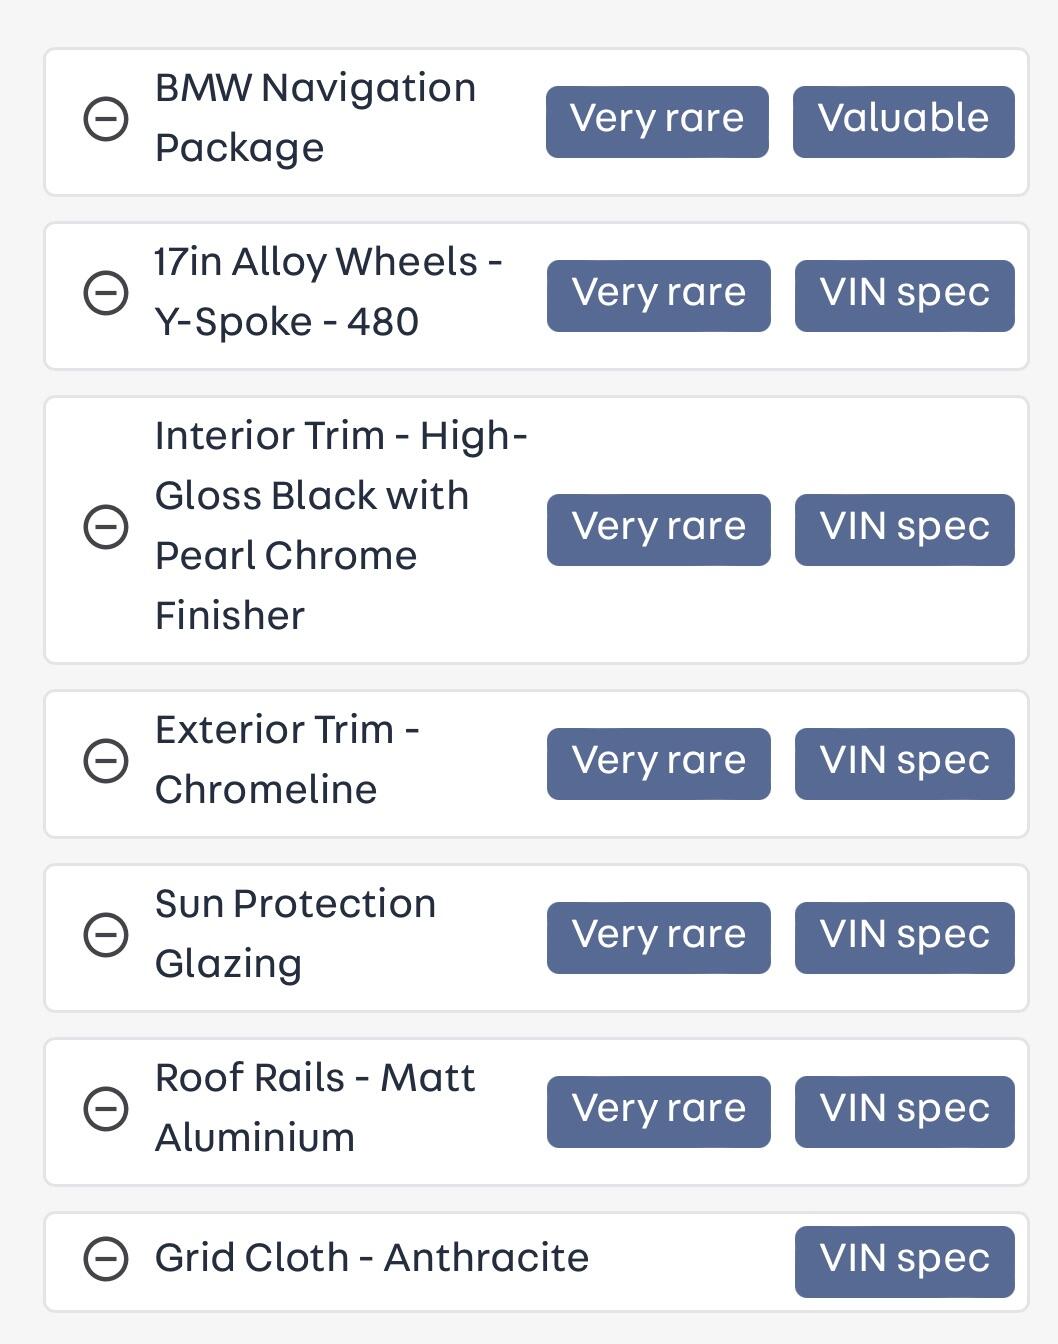1058x1344 pixels.
Task: Select Very rare badge on Roof Rails row
Action: (x=658, y=1111)
